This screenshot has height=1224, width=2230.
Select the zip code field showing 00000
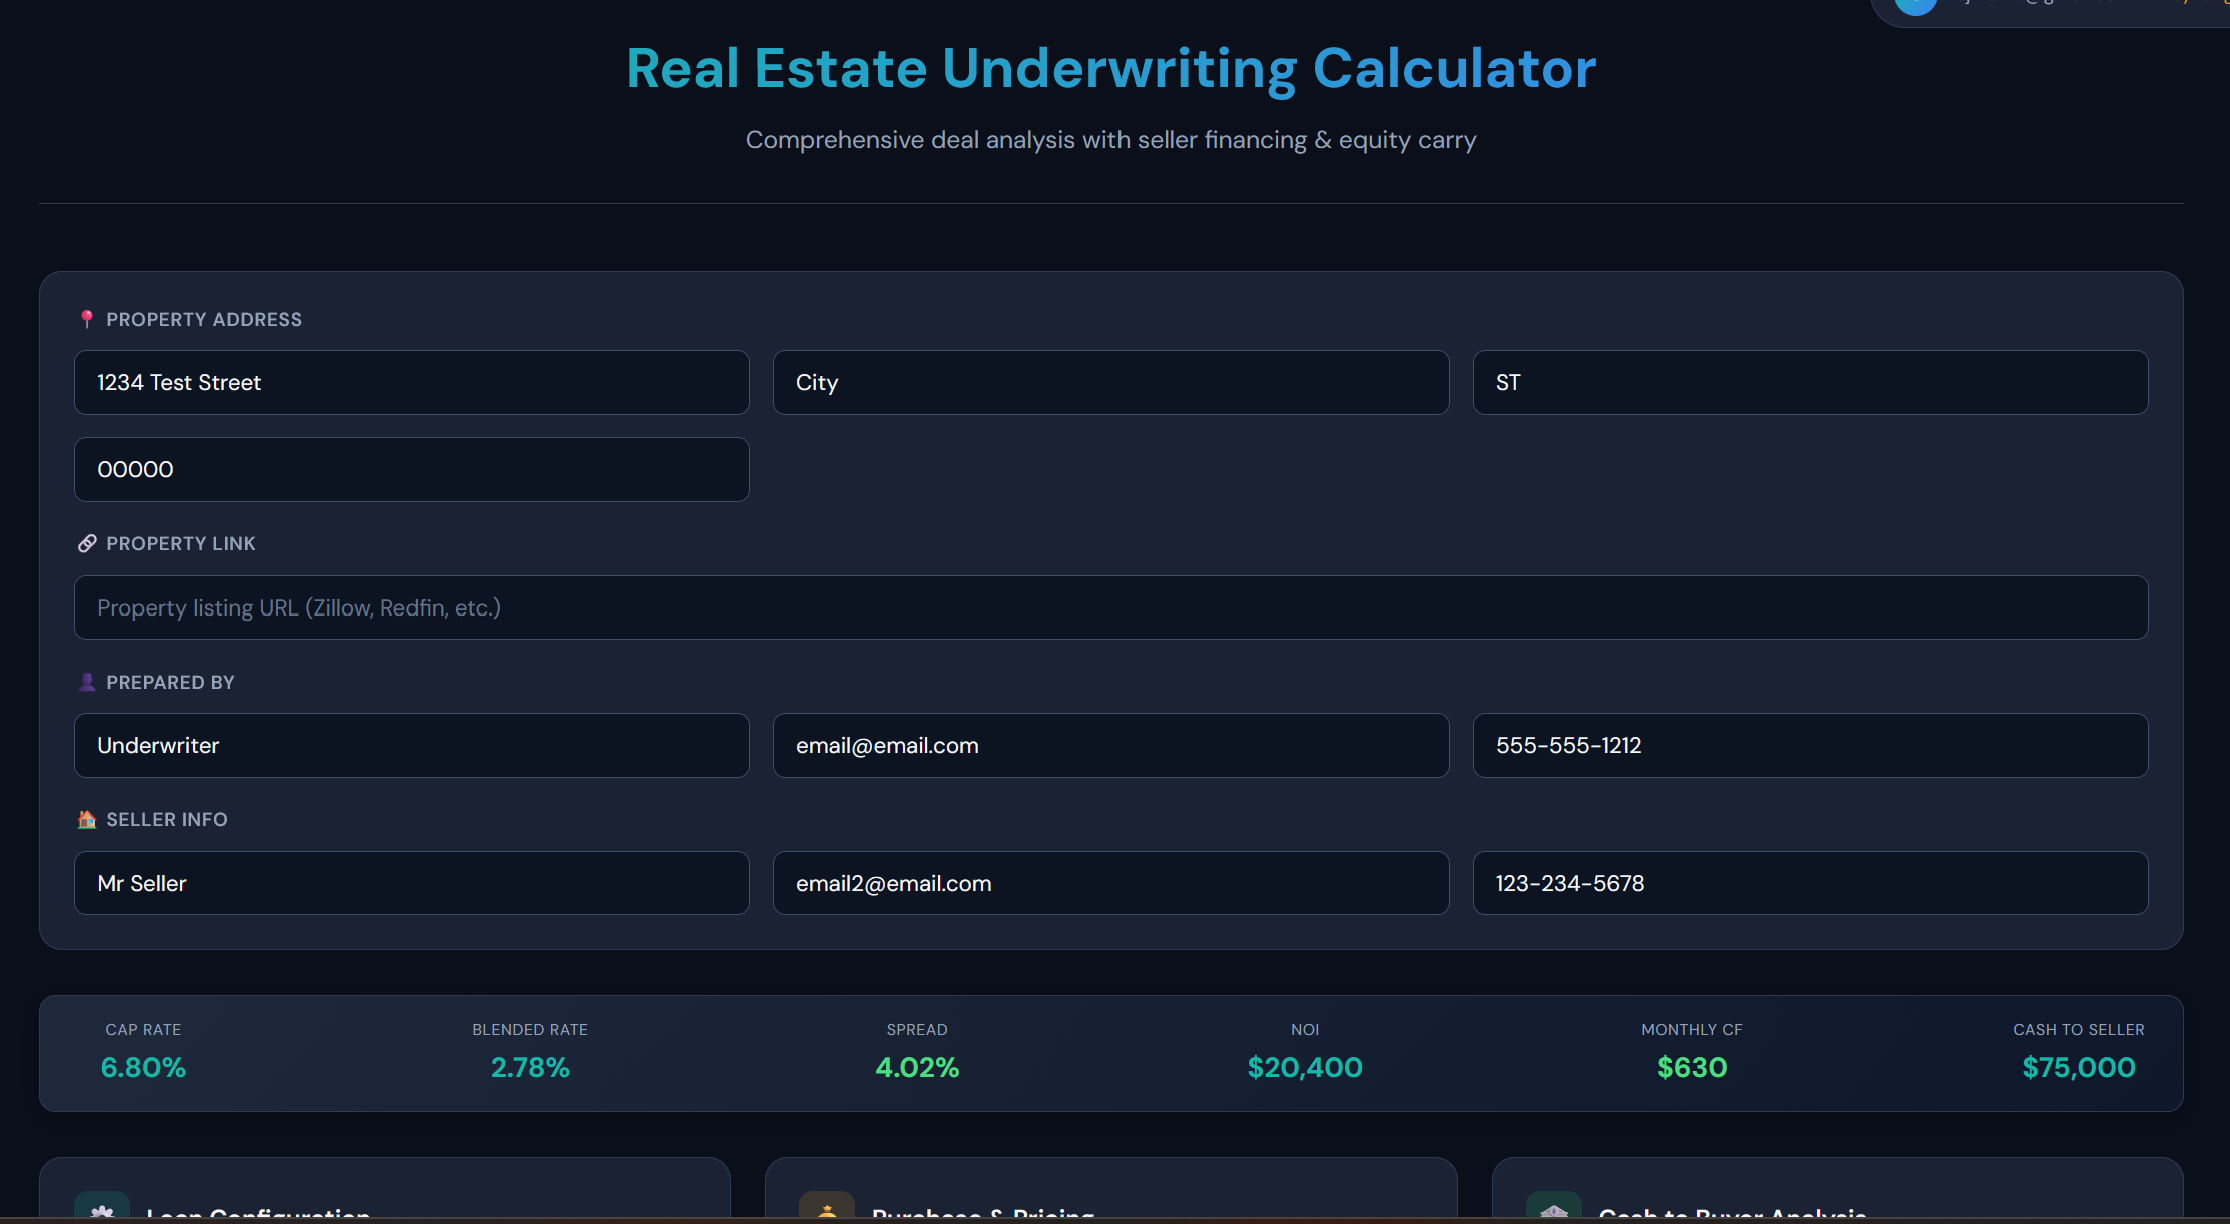coord(411,469)
